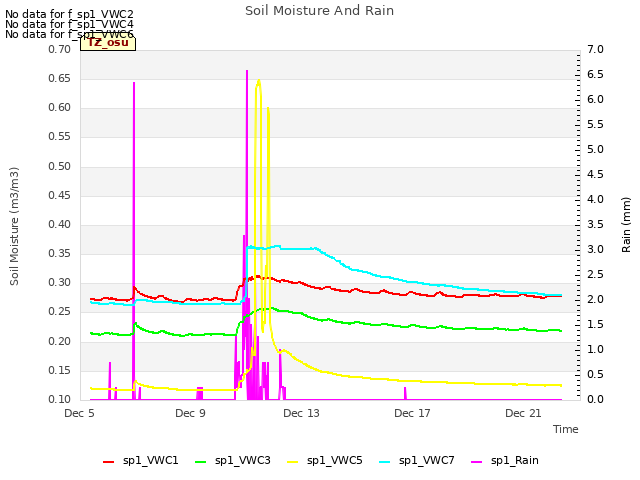Click the 0.35 soil moisture tick label

(60, 253)
